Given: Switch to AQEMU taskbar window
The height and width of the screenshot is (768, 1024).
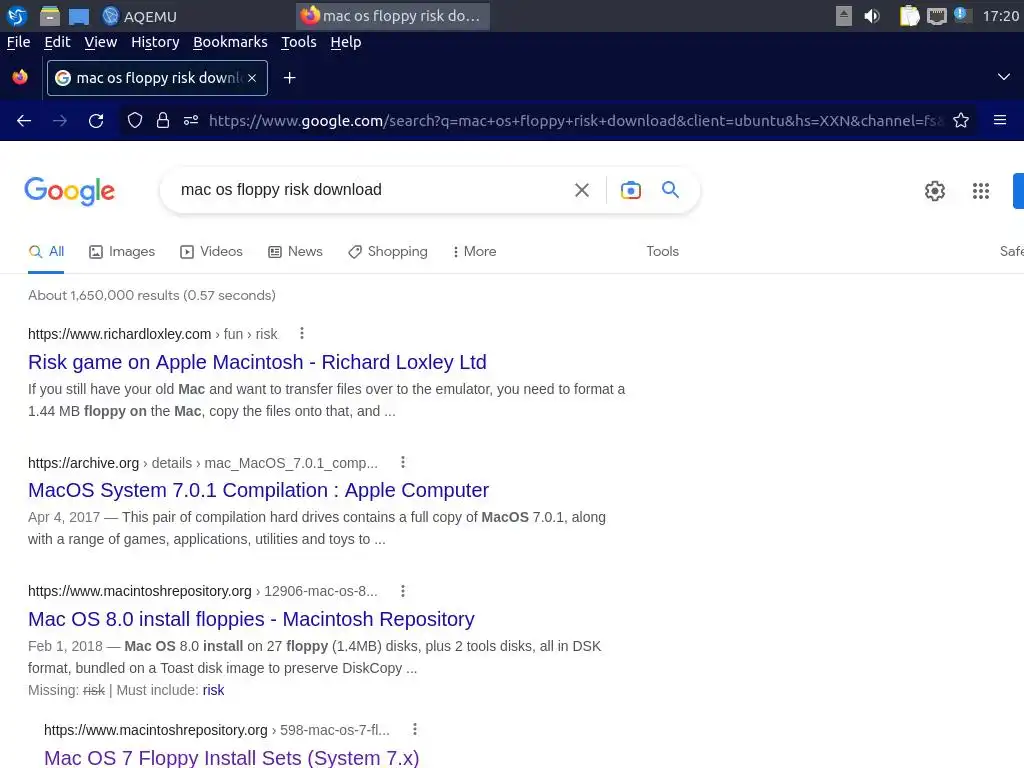Looking at the screenshot, I should pos(140,16).
